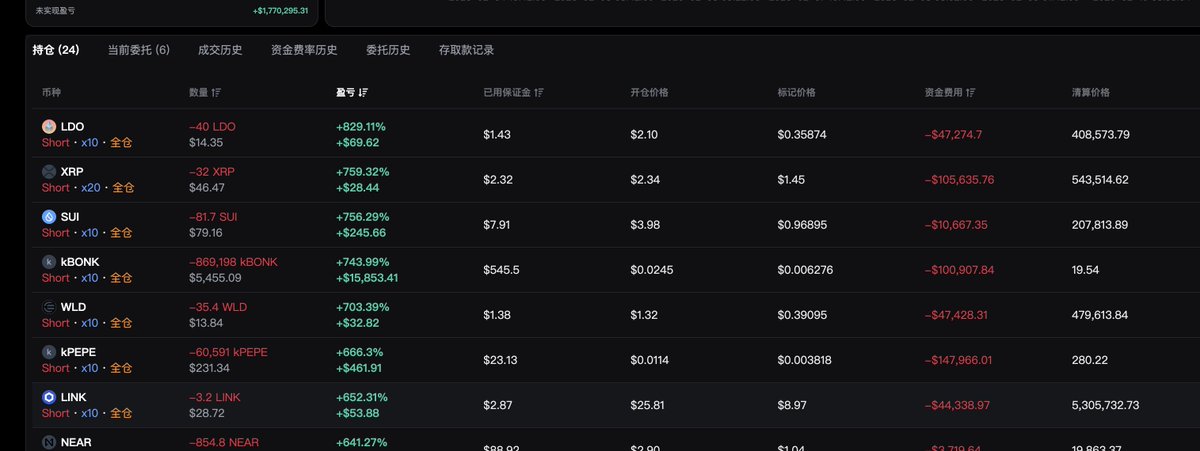1200x451 pixels.
Task: Sort by 数量 column sort icon
Action: click(x=217, y=92)
